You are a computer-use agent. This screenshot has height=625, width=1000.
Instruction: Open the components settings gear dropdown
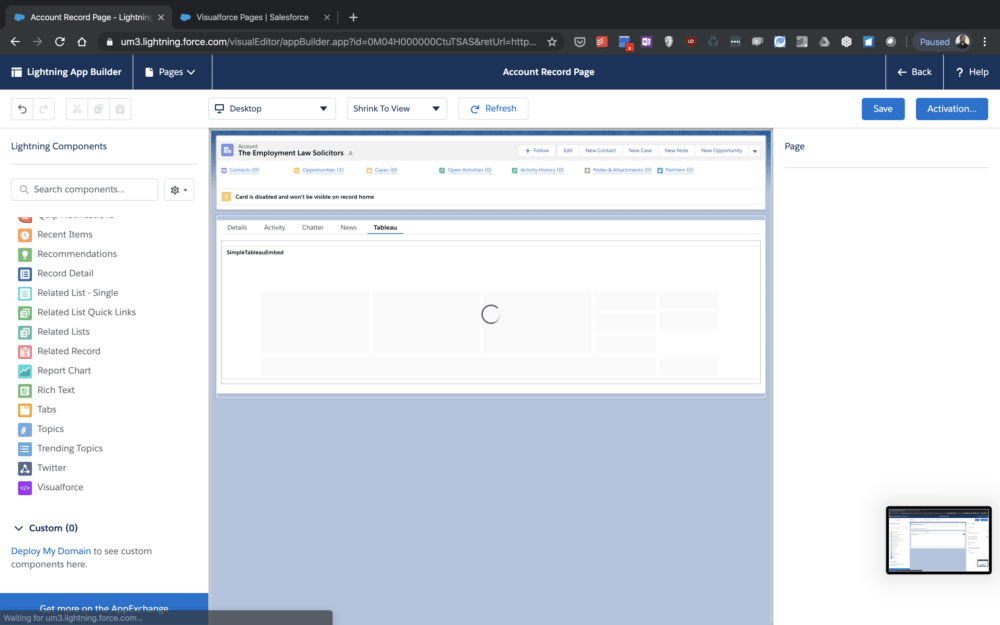click(x=179, y=190)
